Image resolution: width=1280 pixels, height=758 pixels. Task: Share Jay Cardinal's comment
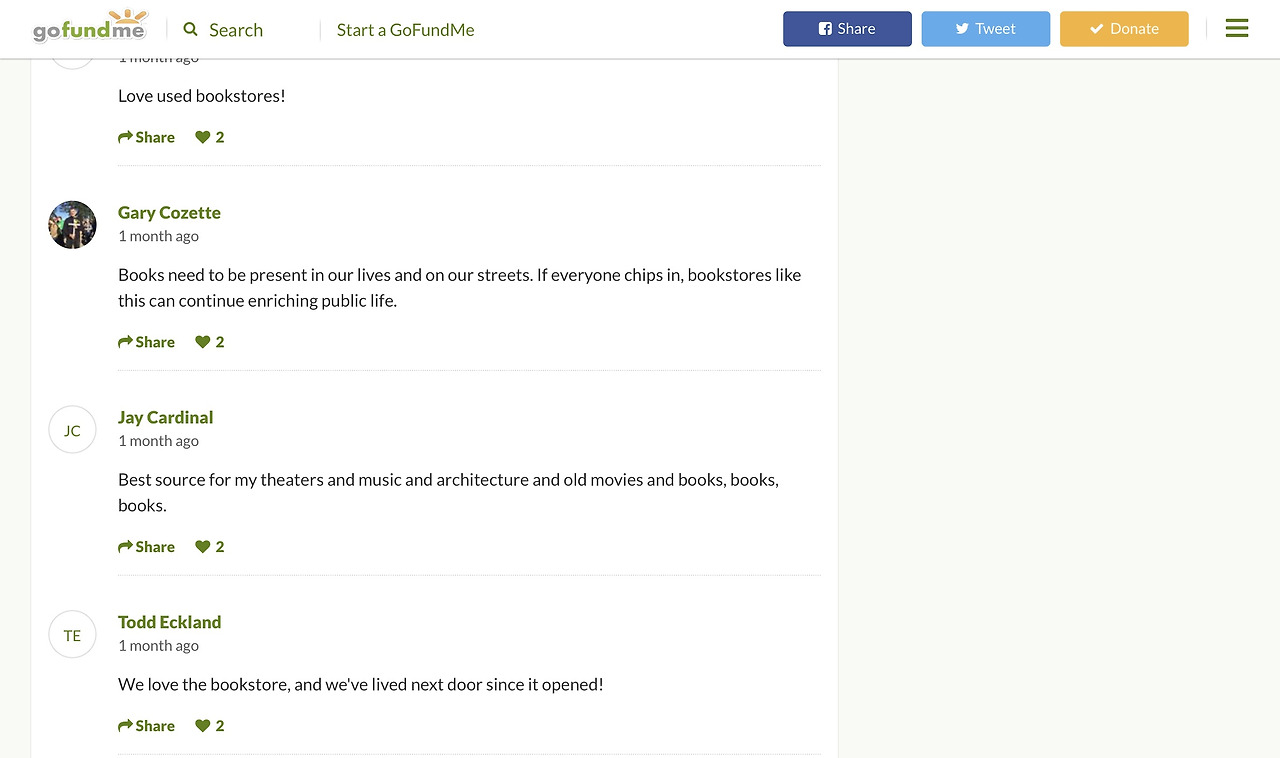pos(146,547)
